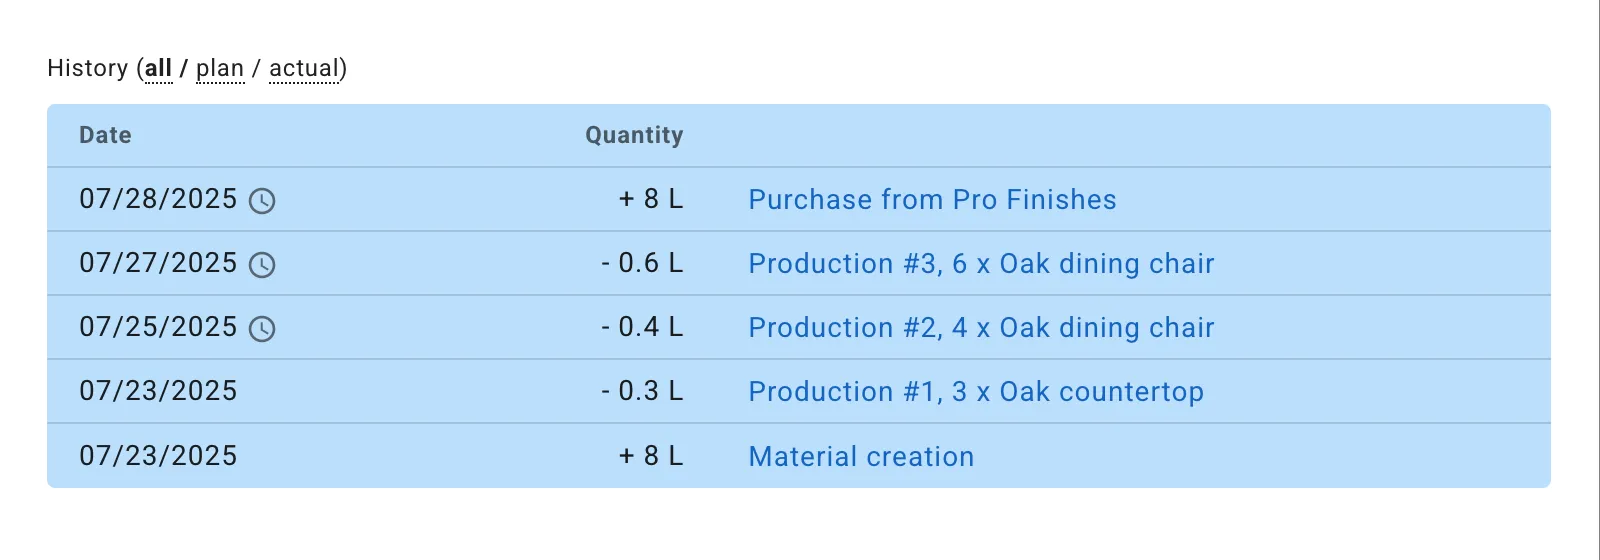Click the Date column header

105,135
